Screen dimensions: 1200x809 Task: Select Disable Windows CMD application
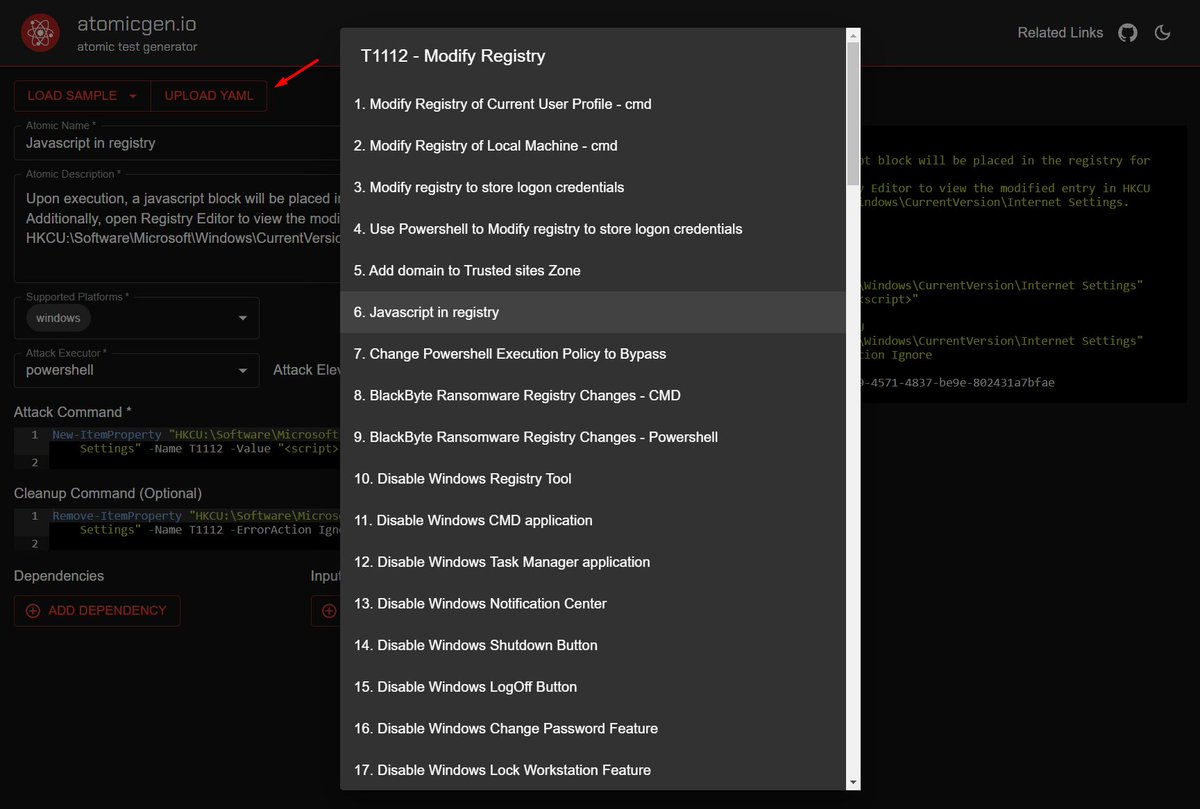593,521
